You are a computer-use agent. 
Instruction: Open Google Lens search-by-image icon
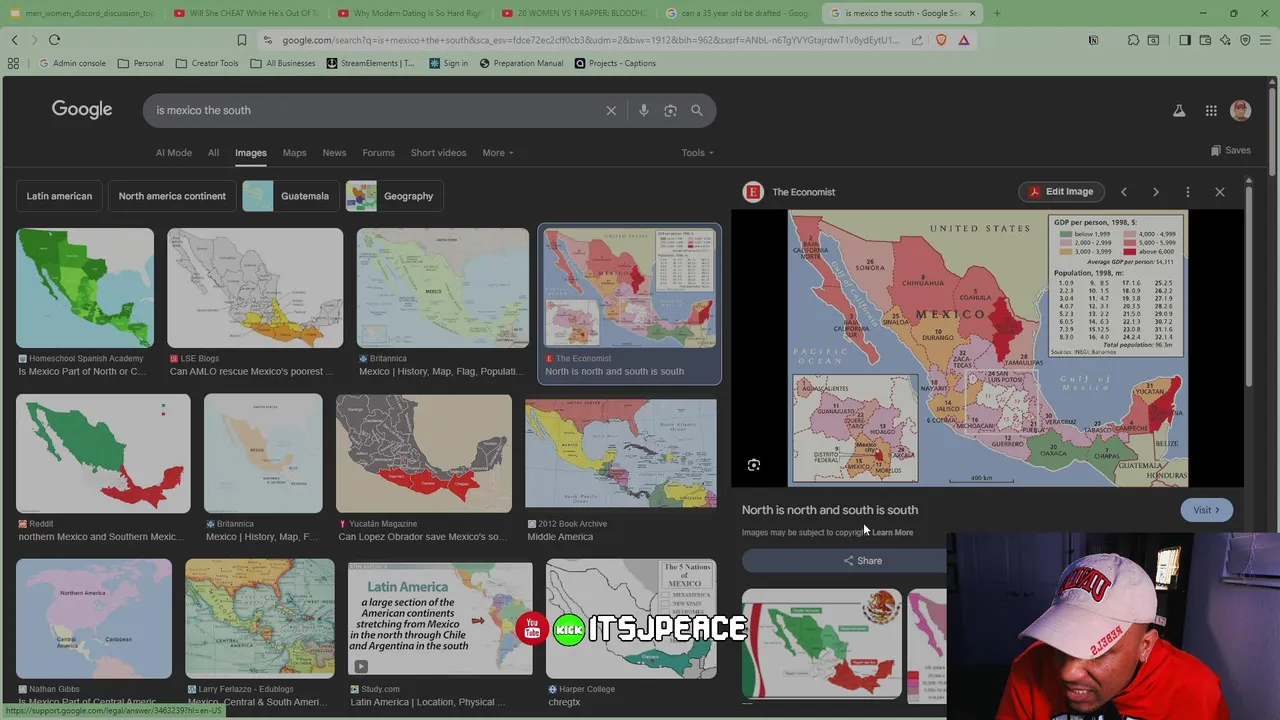click(671, 110)
